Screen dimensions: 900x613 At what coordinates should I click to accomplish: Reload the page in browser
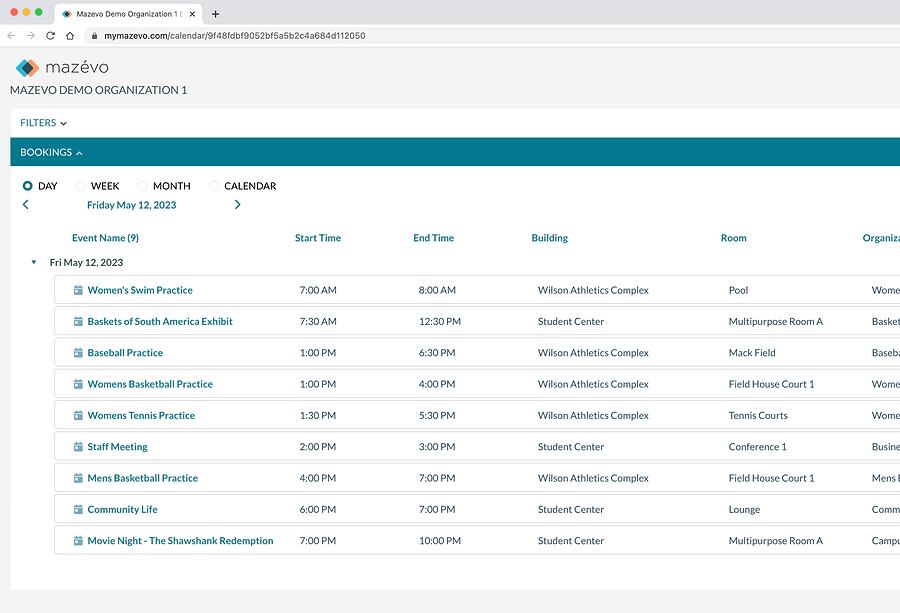(51, 36)
